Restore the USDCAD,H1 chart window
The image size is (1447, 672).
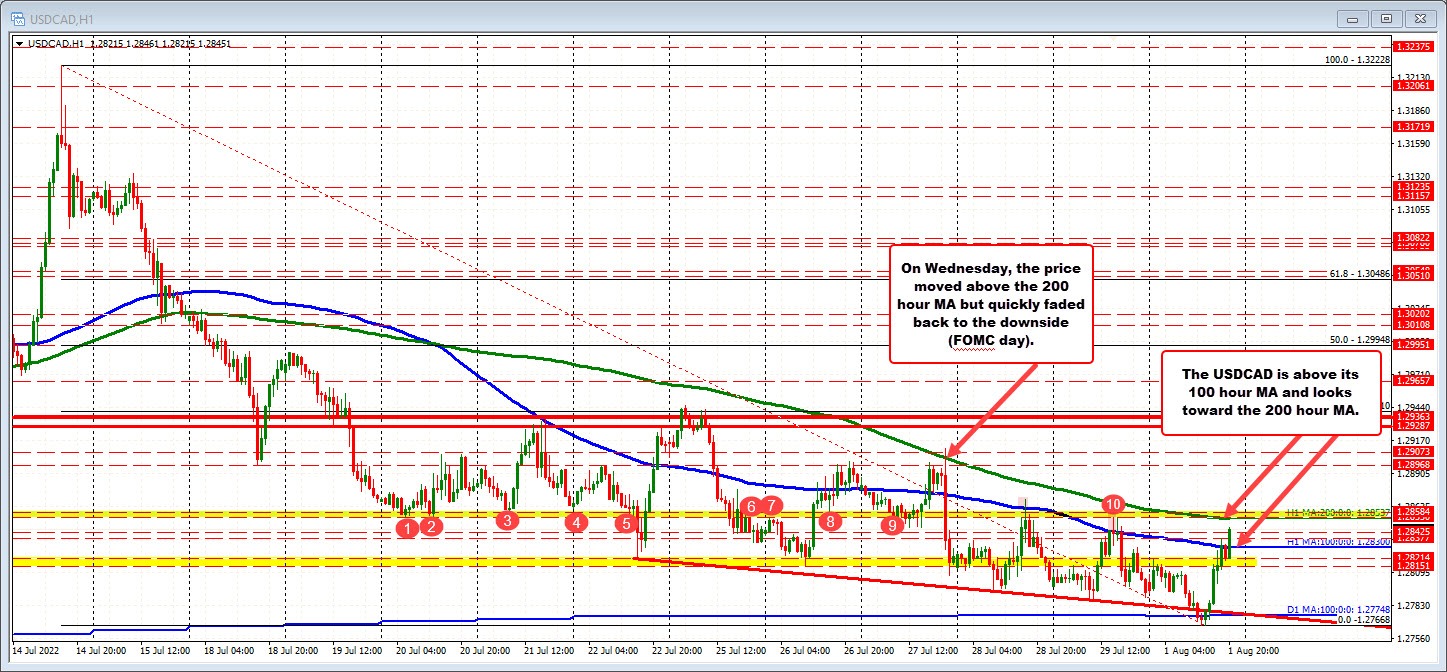click(1388, 18)
